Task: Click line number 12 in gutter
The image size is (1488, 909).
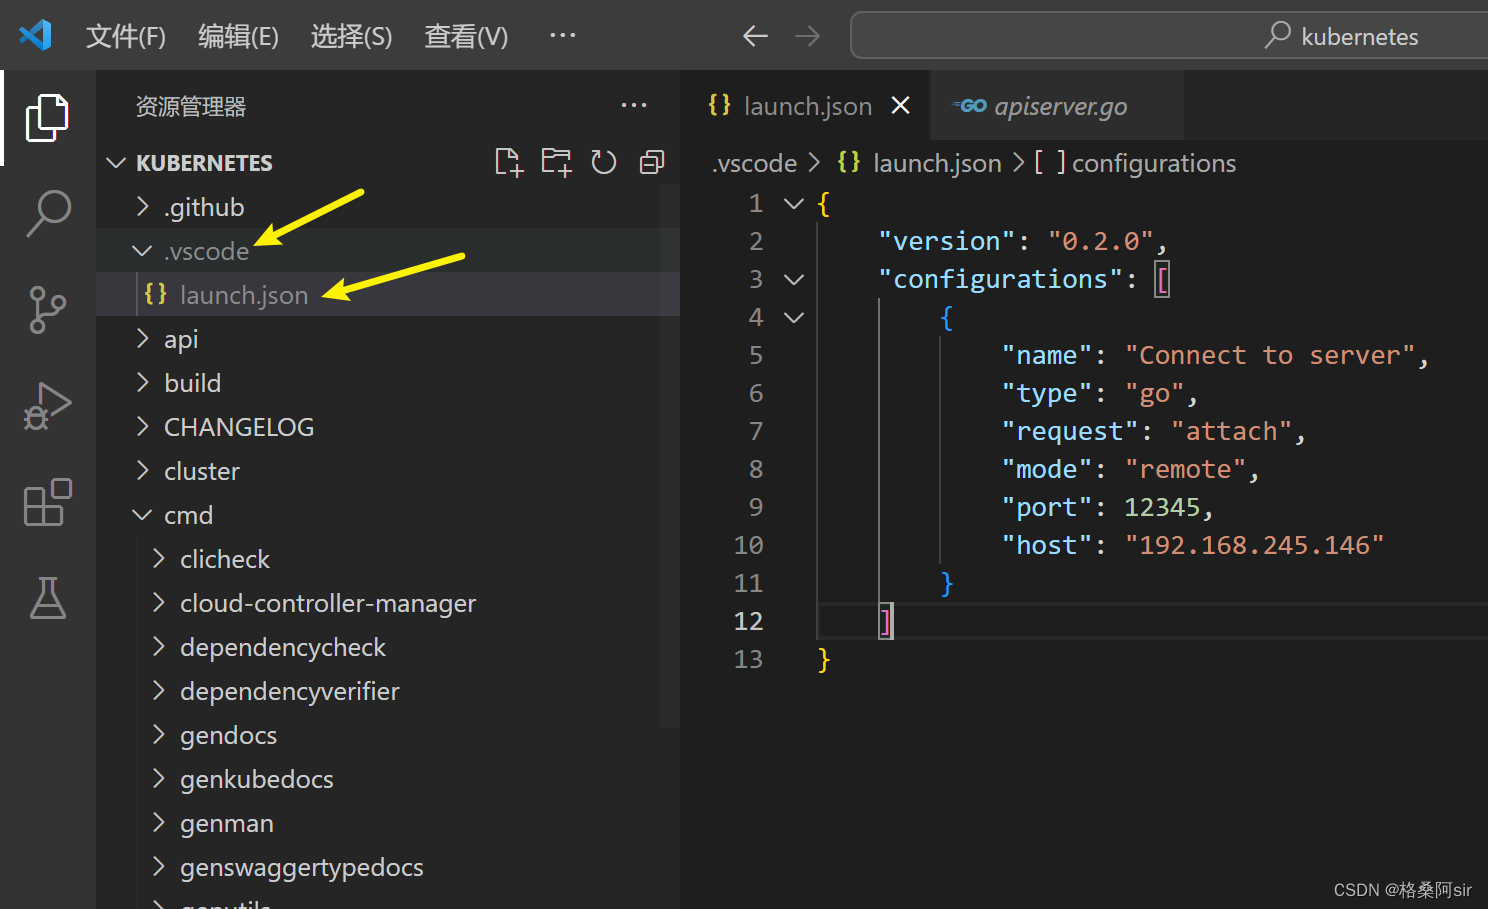Action: pos(748,621)
